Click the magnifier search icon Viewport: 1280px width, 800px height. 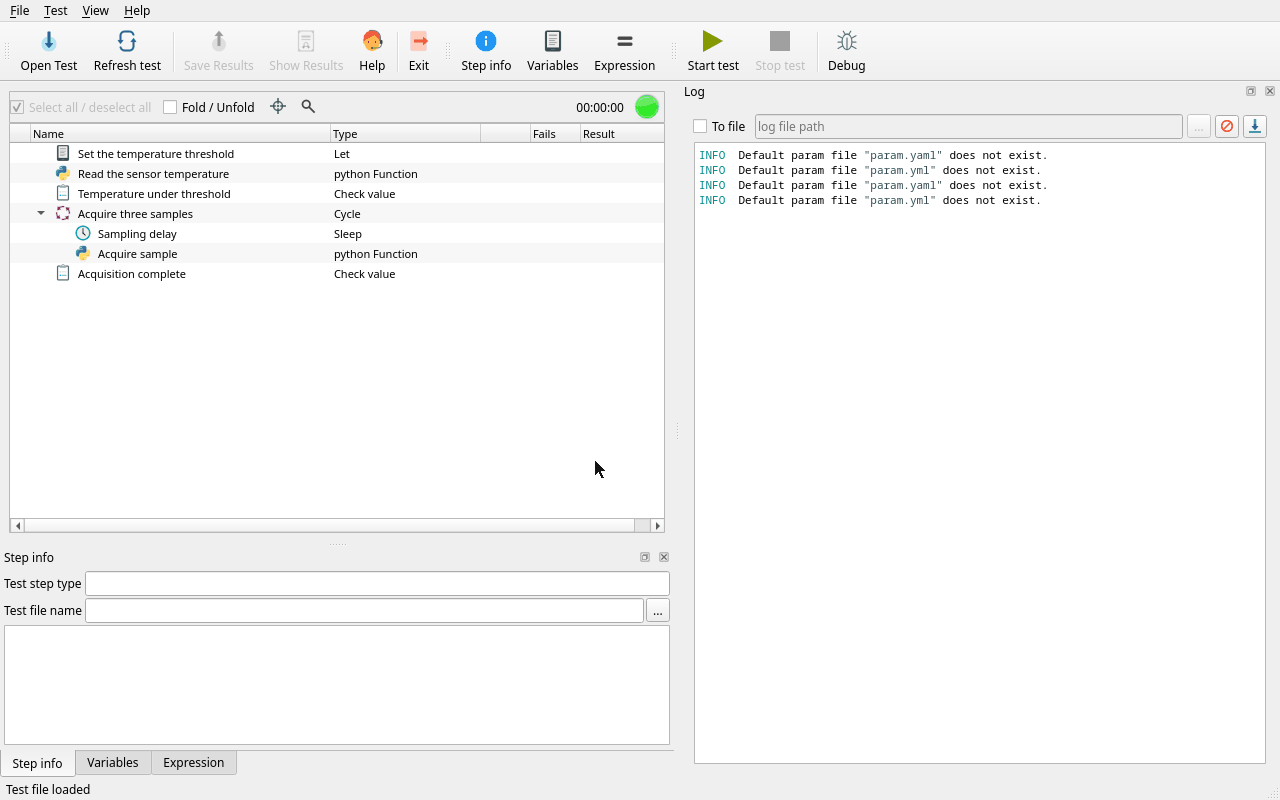coord(308,106)
